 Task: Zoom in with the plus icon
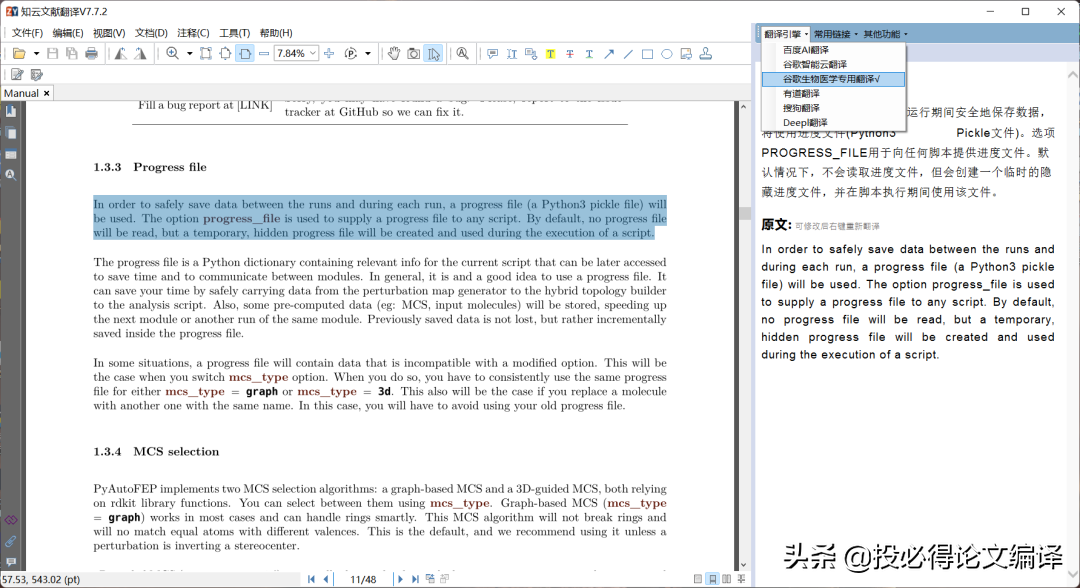tap(329, 54)
